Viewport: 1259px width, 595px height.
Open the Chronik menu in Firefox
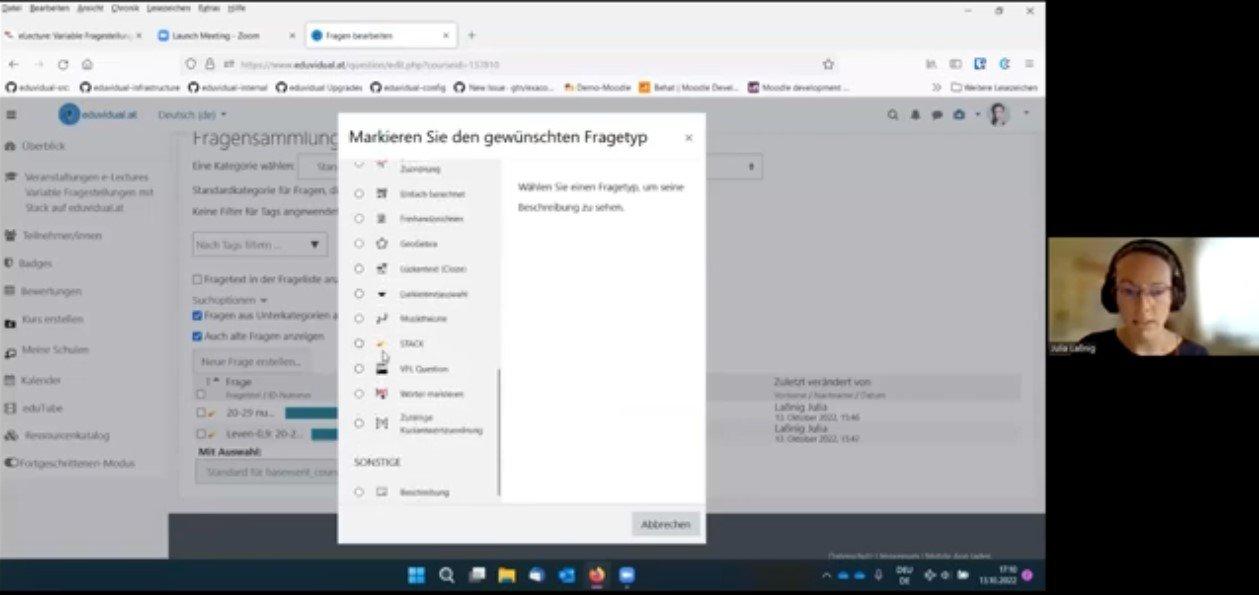(125, 7)
